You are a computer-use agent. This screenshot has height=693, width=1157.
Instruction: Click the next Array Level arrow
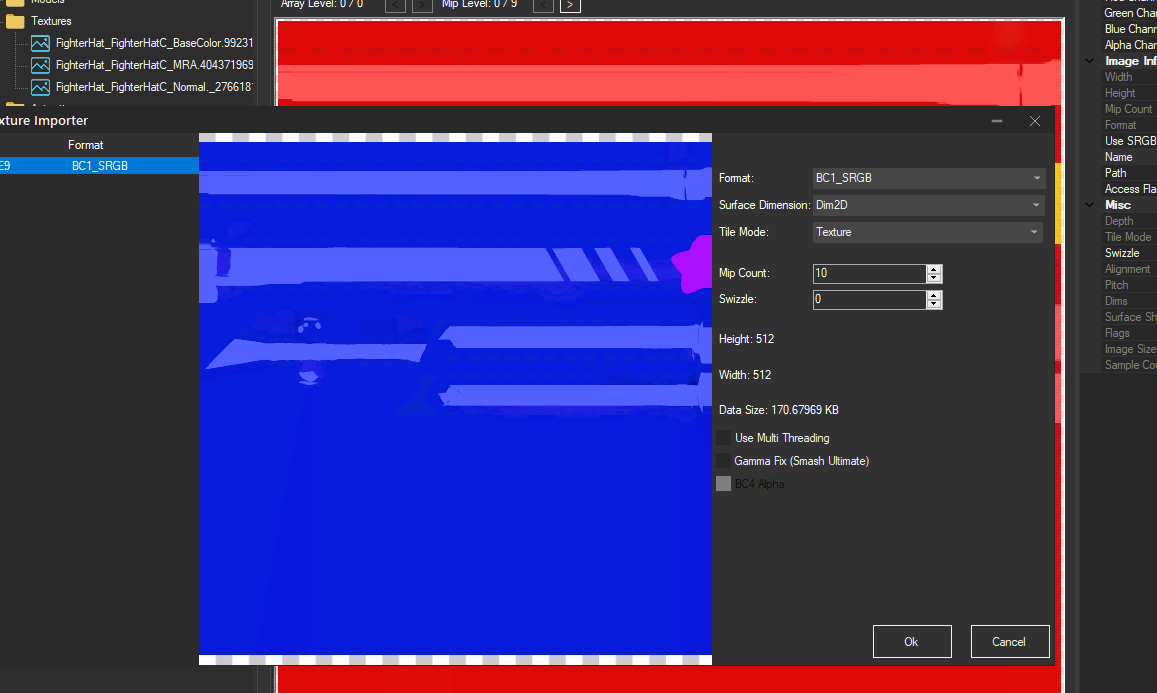coord(421,5)
